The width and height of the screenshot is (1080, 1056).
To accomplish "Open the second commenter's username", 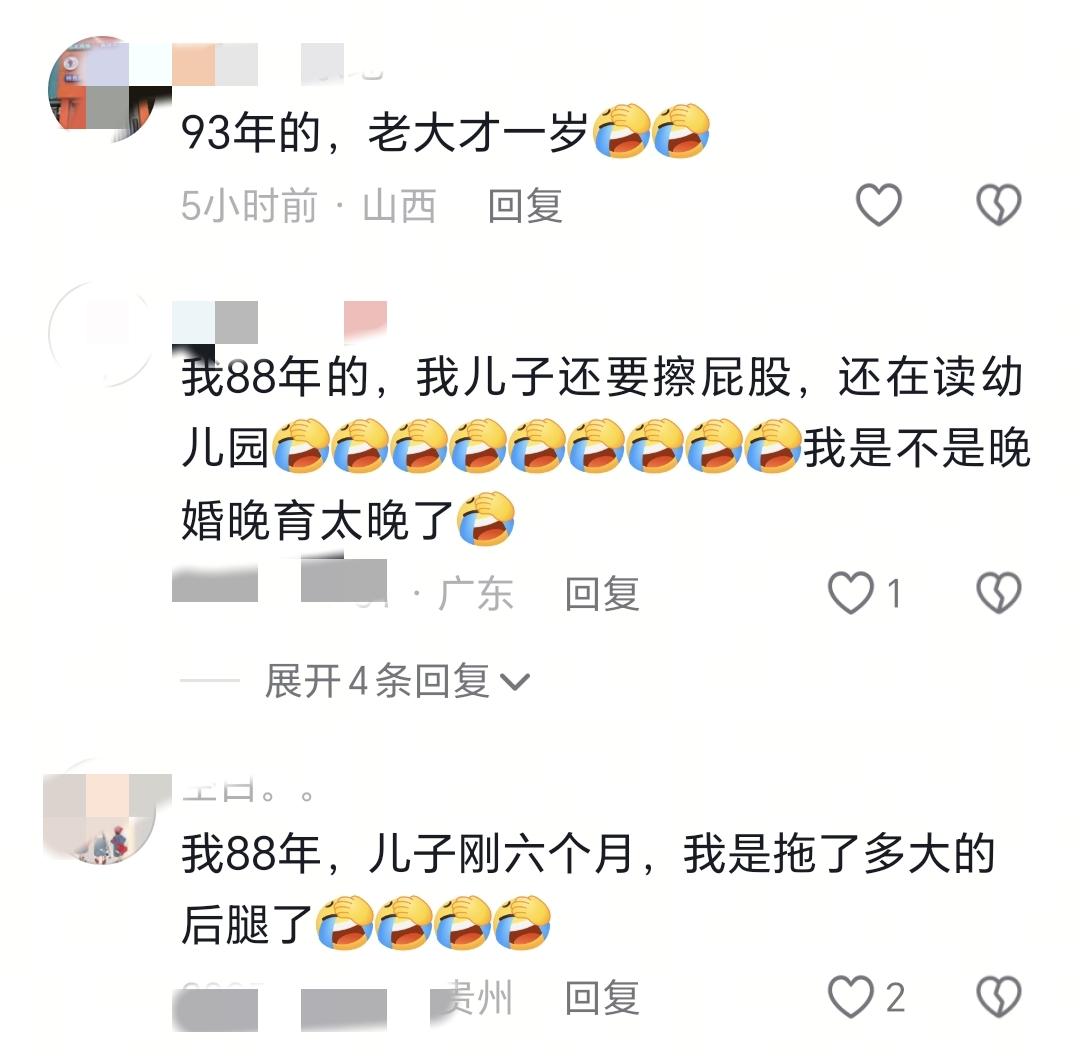I will coord(280,322).
